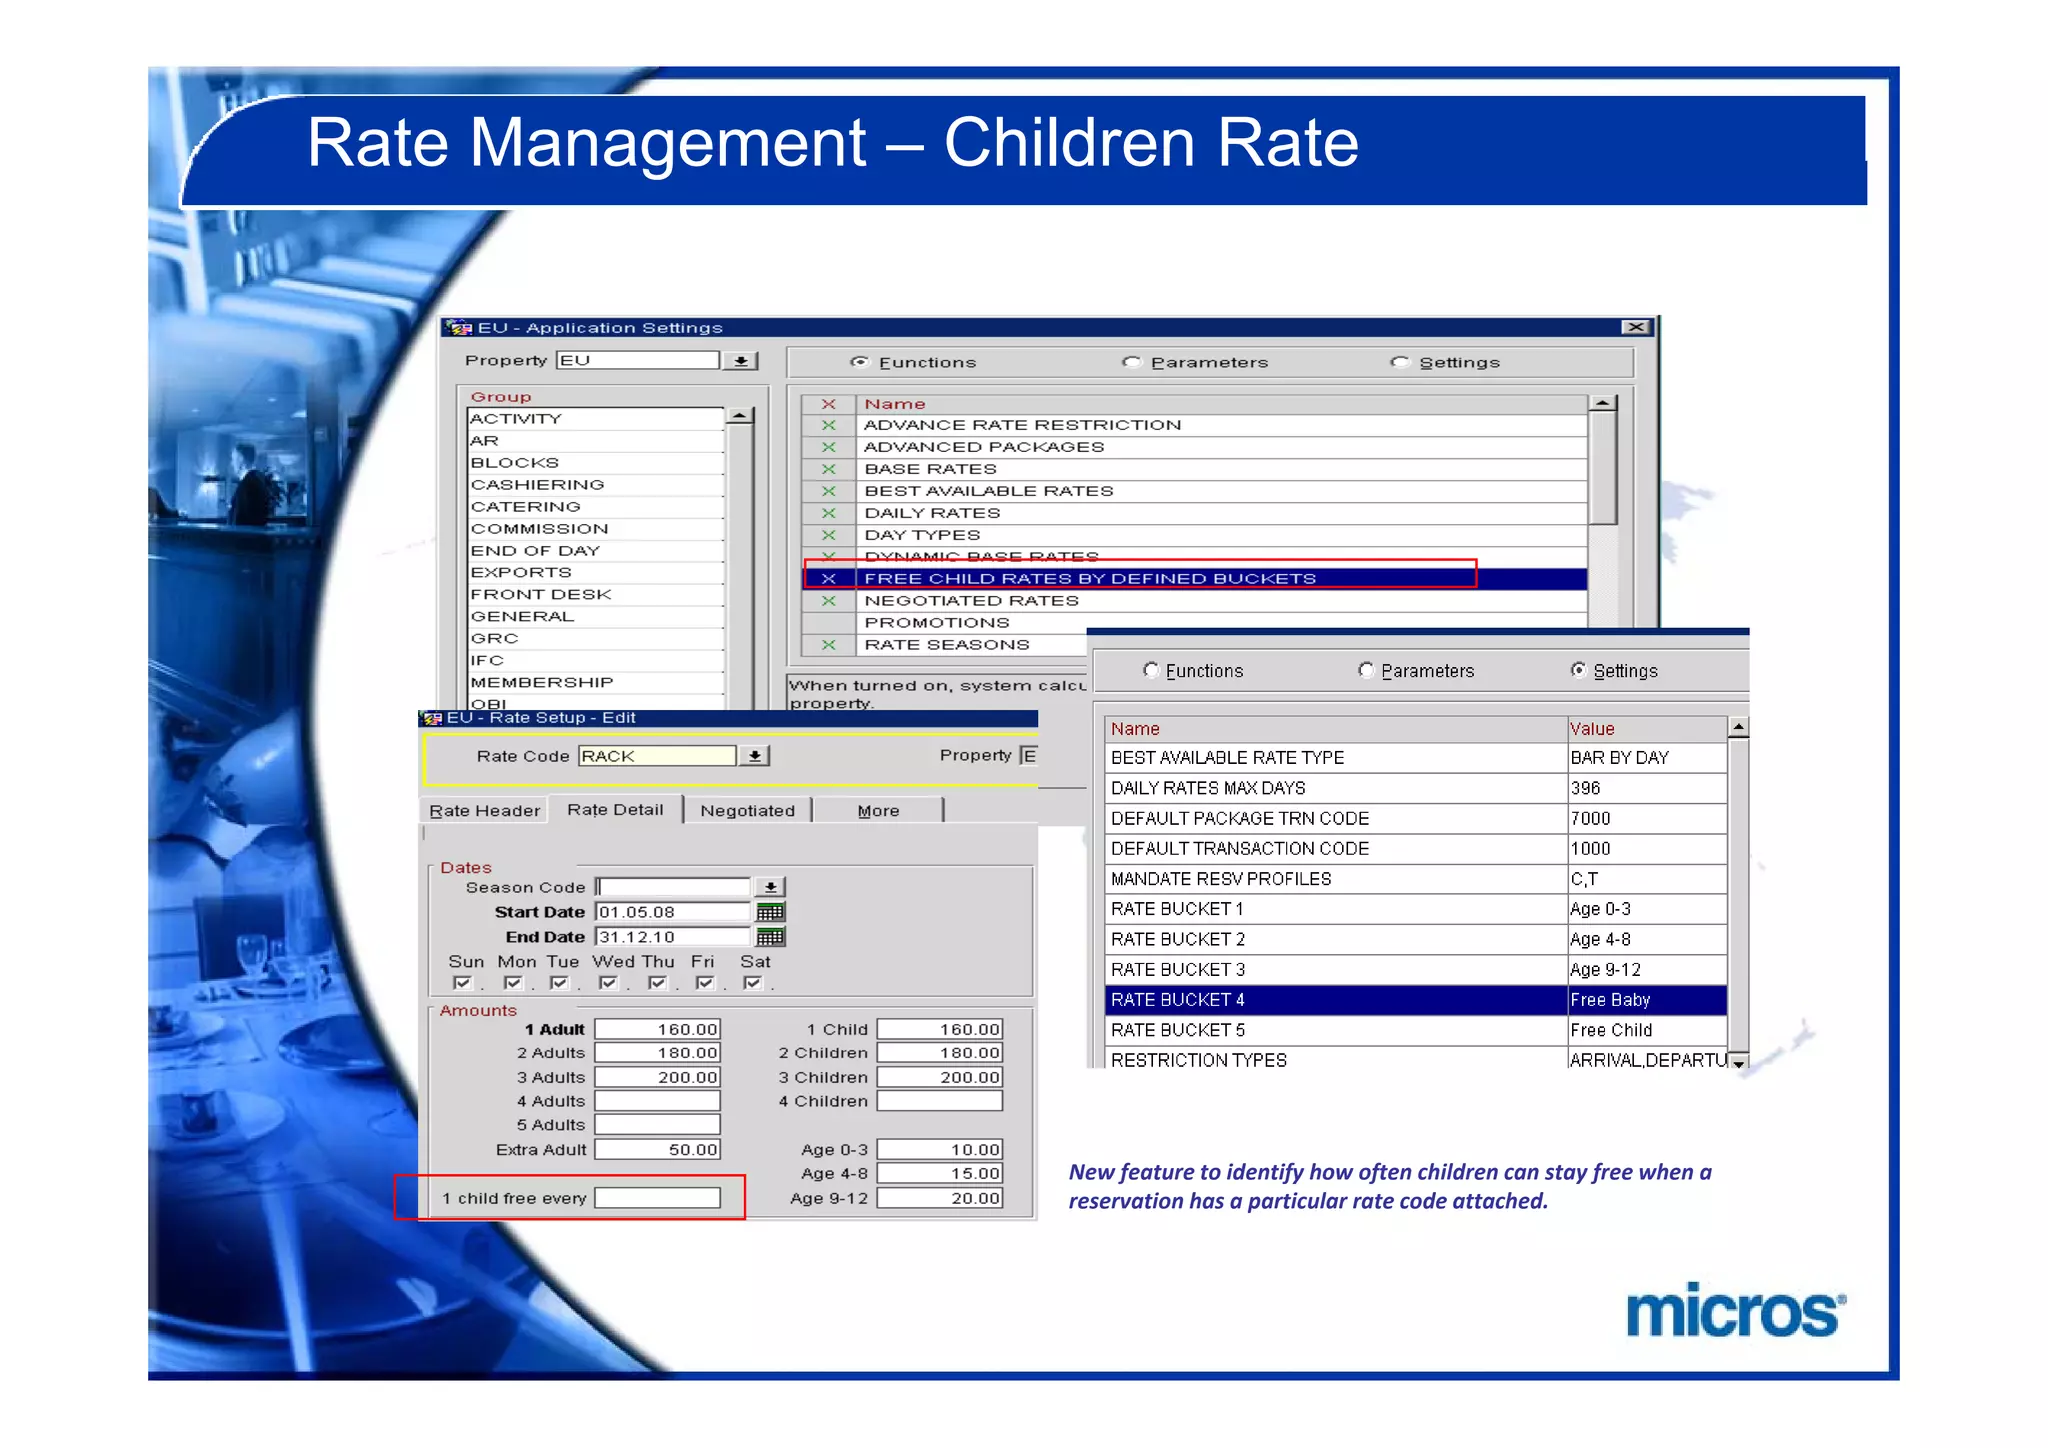Click the 1 child free every field
The width and height of the screenshot is (2048, 1448).
pos(657,1198)
